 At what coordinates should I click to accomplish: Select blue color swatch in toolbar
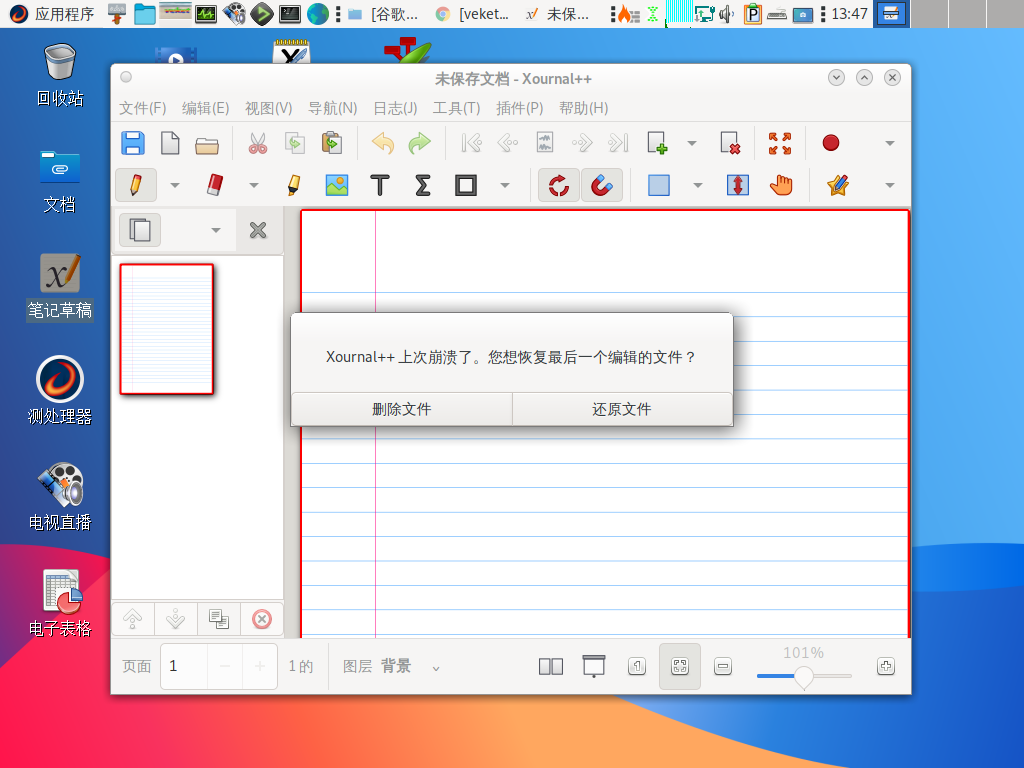pyautogui.click(x=658, y=185)
